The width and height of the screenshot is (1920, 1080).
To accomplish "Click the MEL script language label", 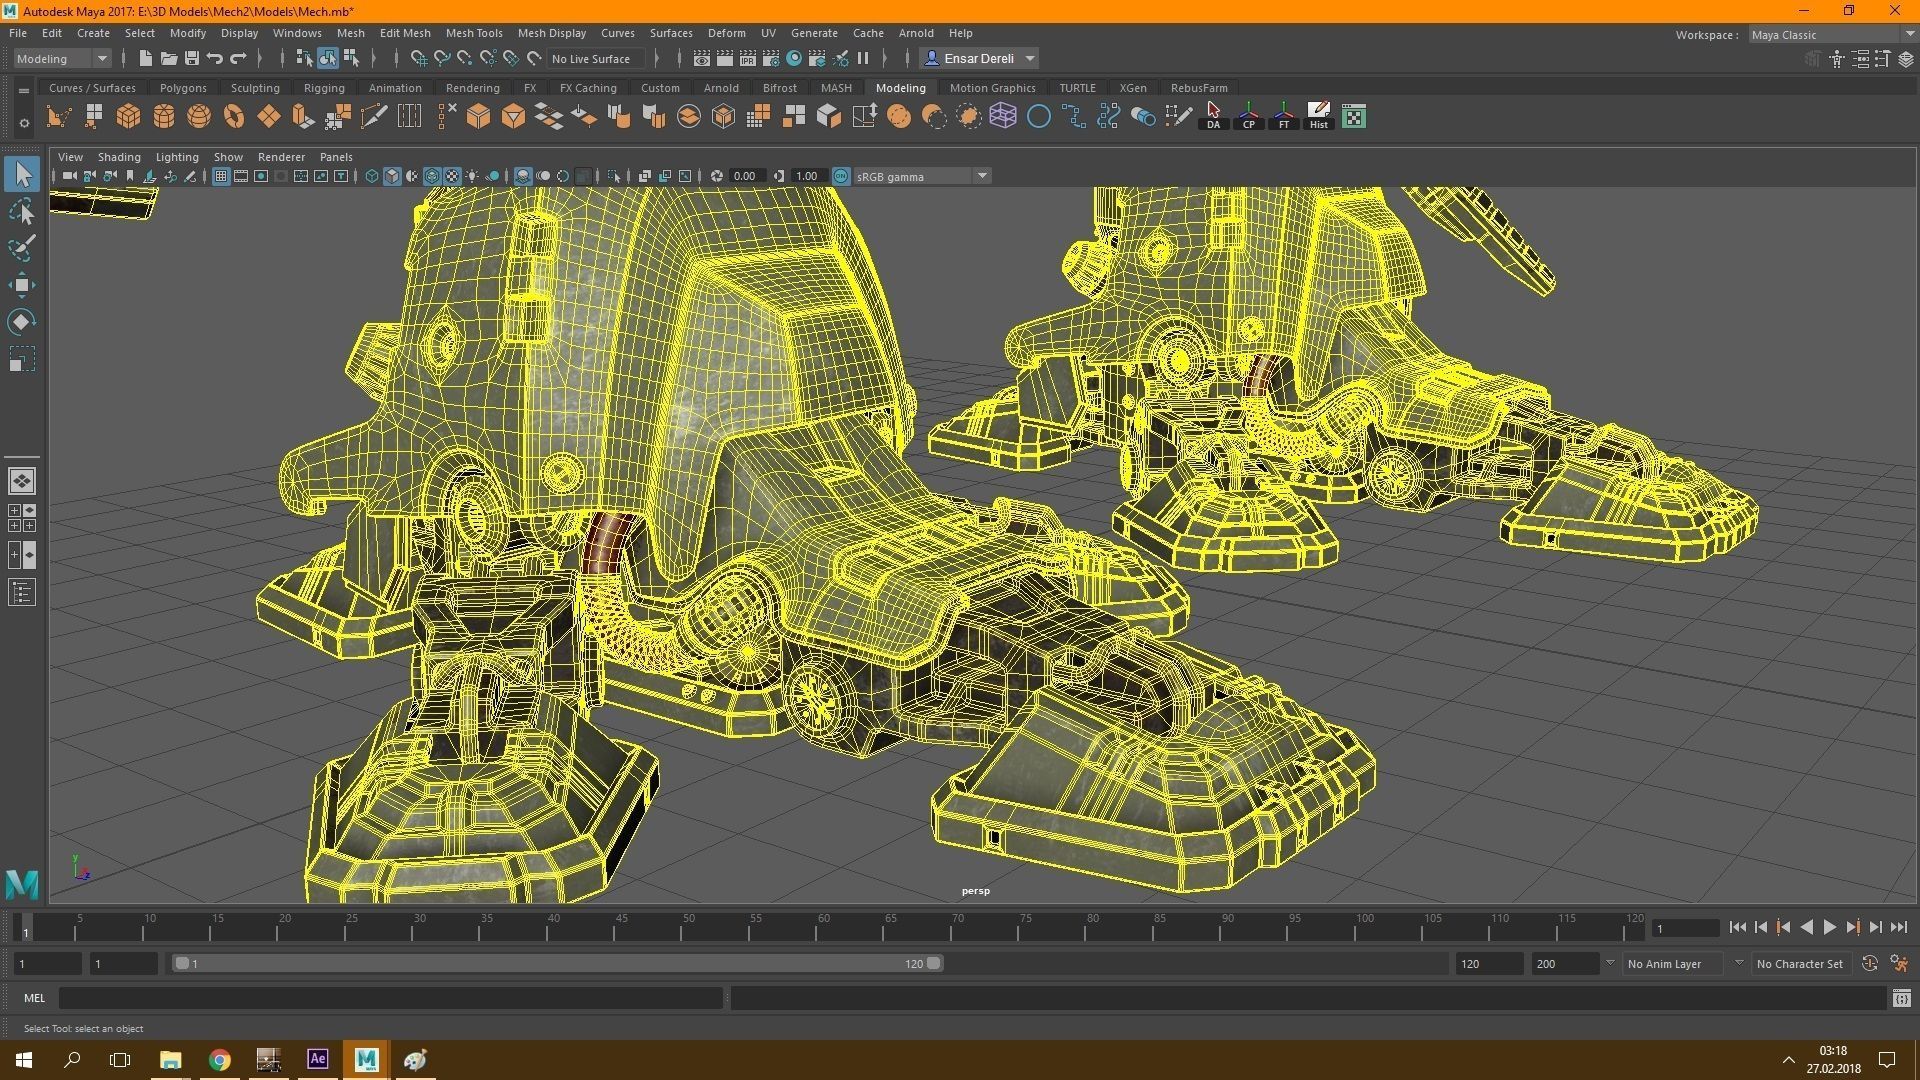I will 35,998.
